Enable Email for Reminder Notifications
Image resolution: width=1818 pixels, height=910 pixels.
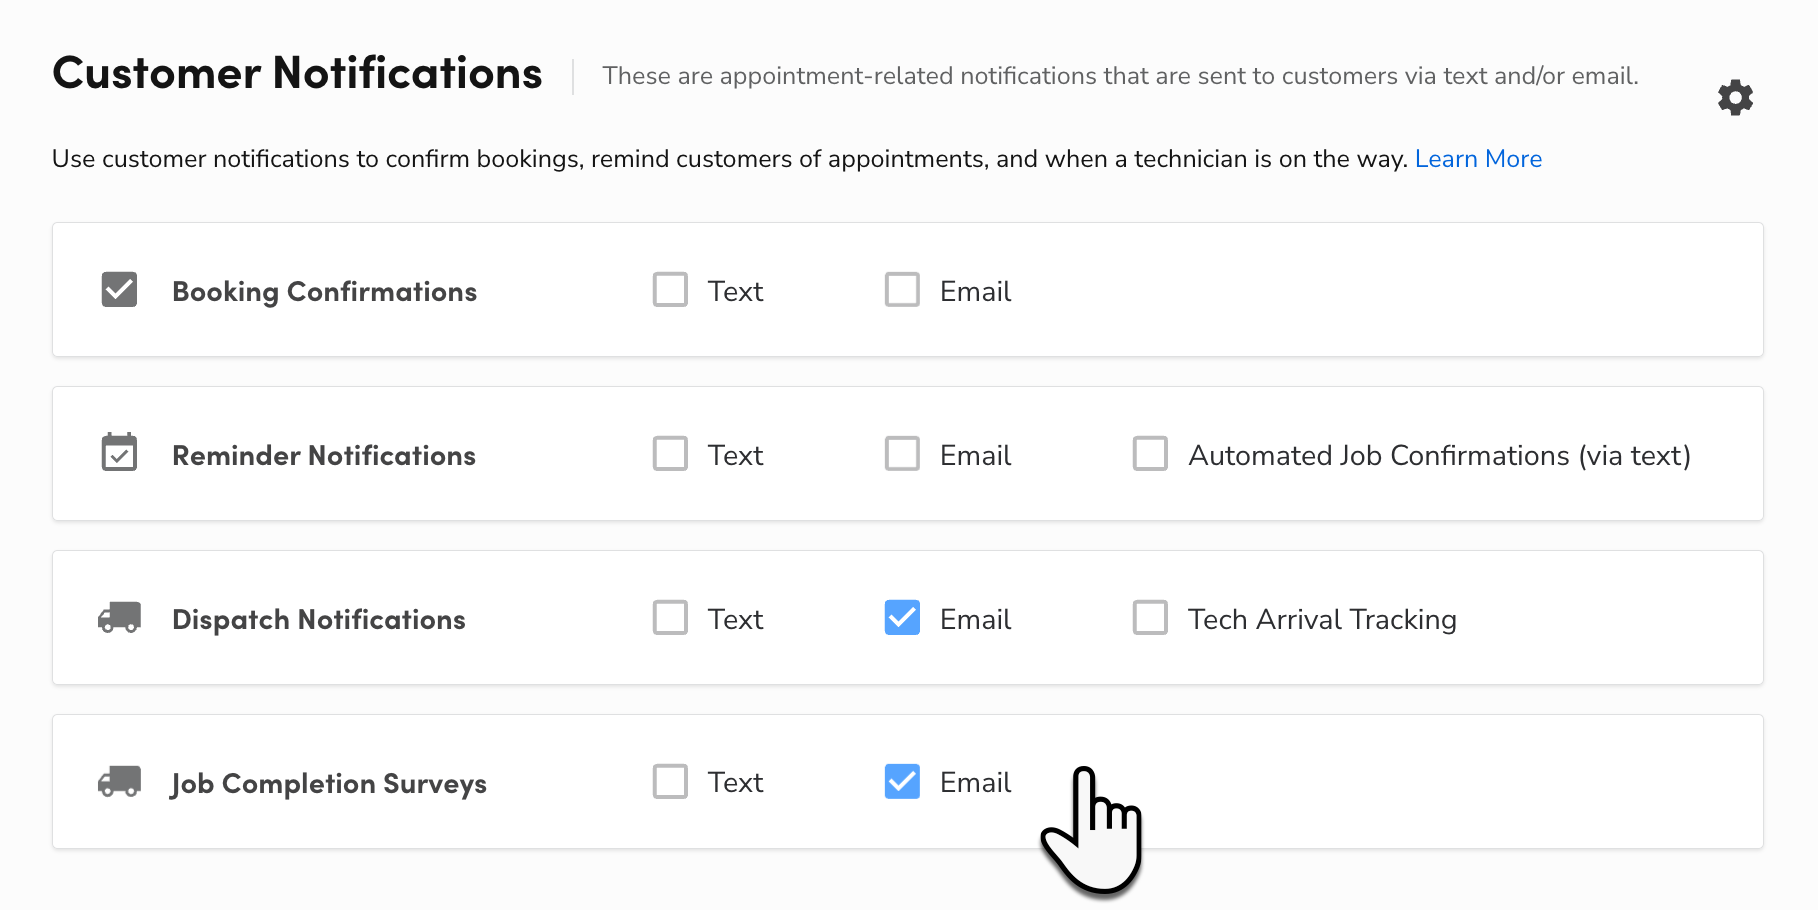(902, 453)
